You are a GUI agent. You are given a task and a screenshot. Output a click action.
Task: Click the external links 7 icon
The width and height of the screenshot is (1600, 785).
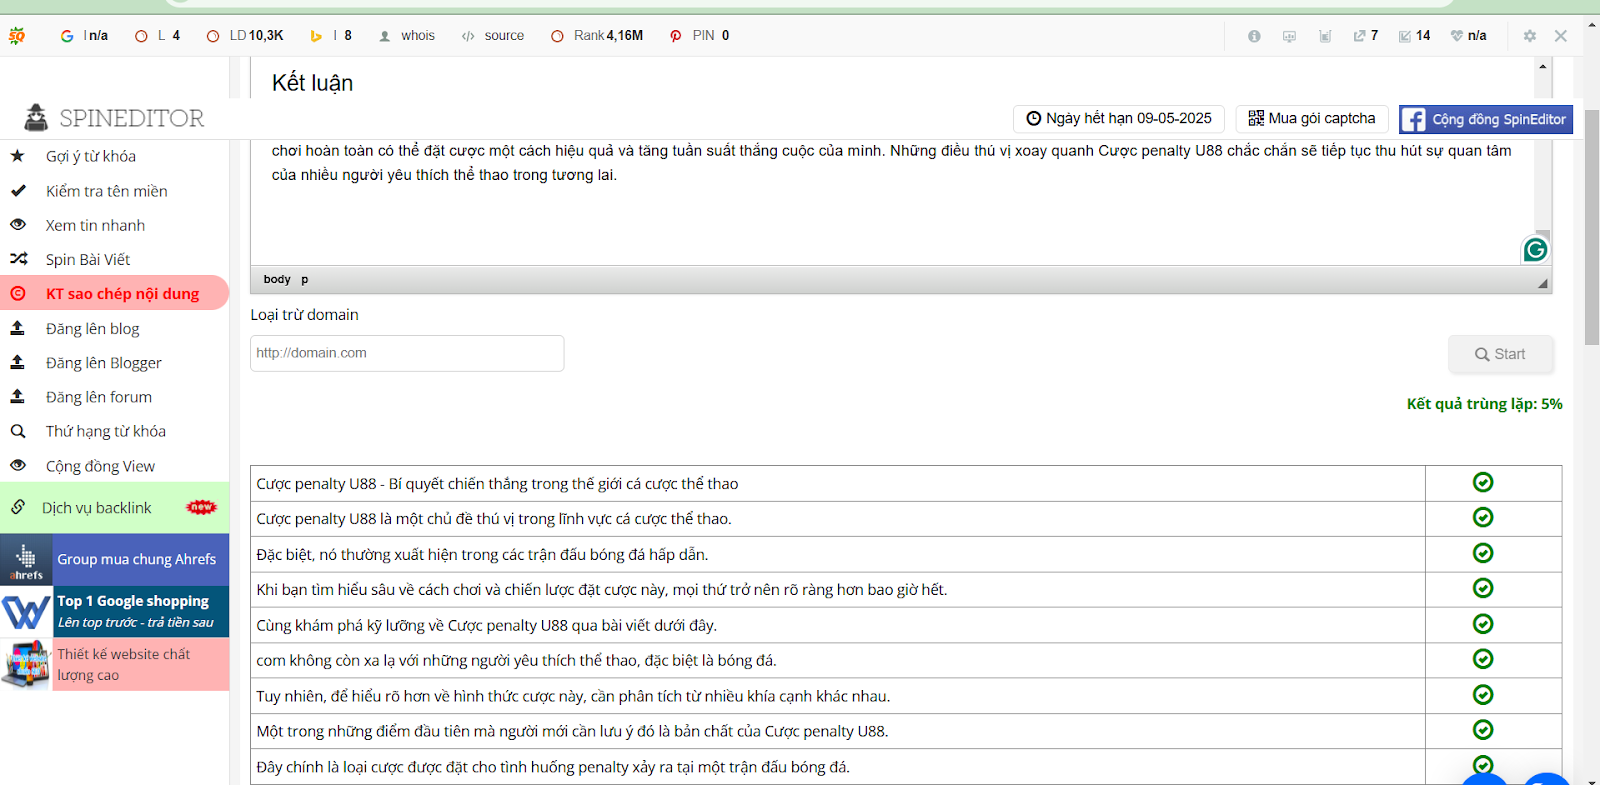[x=1366, y=36]
